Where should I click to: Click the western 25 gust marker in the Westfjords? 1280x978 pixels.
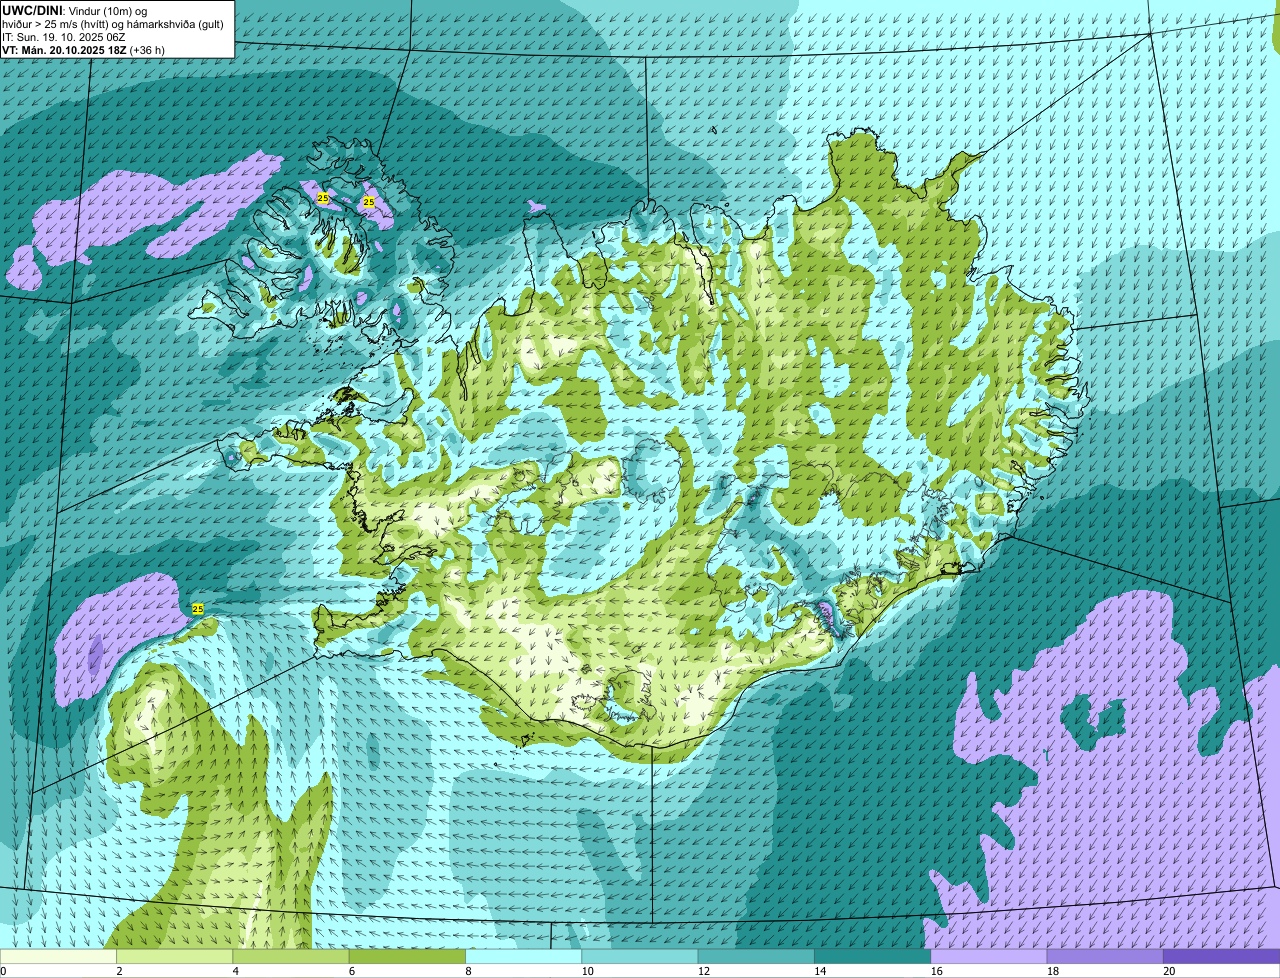tap(322, 198)
